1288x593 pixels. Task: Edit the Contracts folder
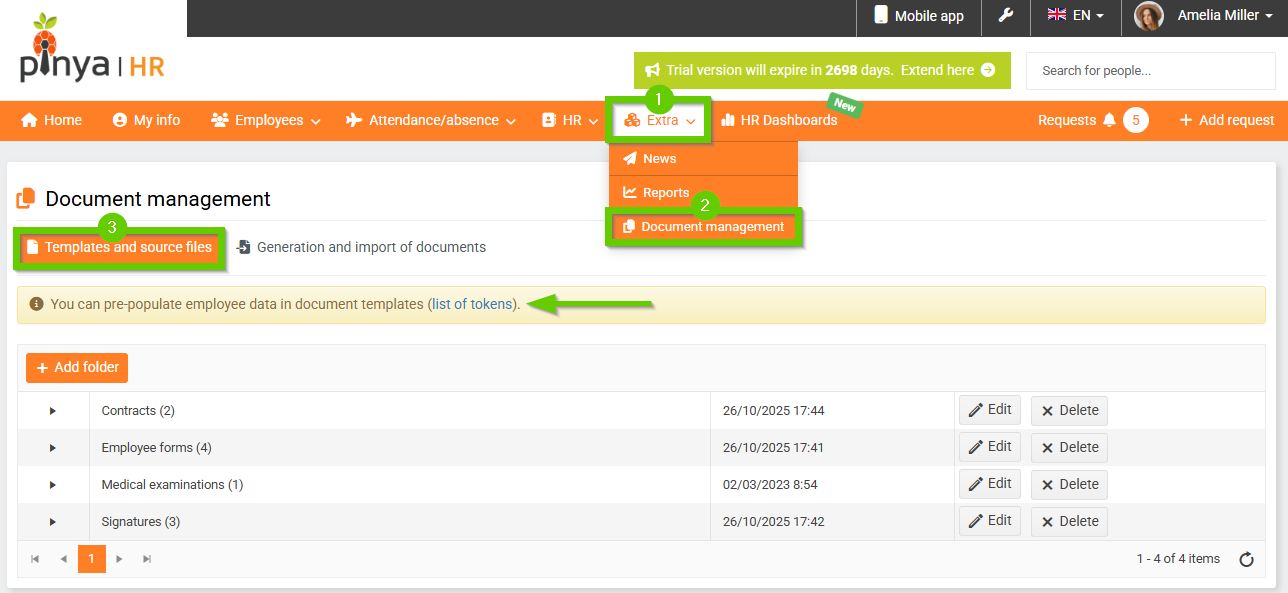click(x=990, y=410)
